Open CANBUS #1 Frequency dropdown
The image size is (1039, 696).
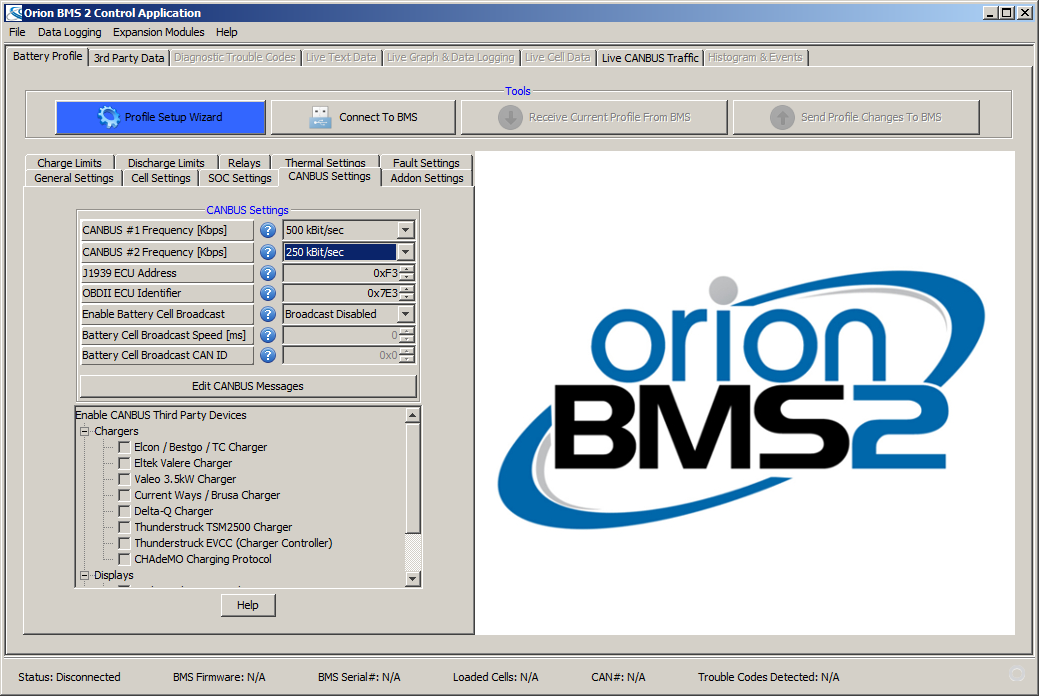coord(405,230)
